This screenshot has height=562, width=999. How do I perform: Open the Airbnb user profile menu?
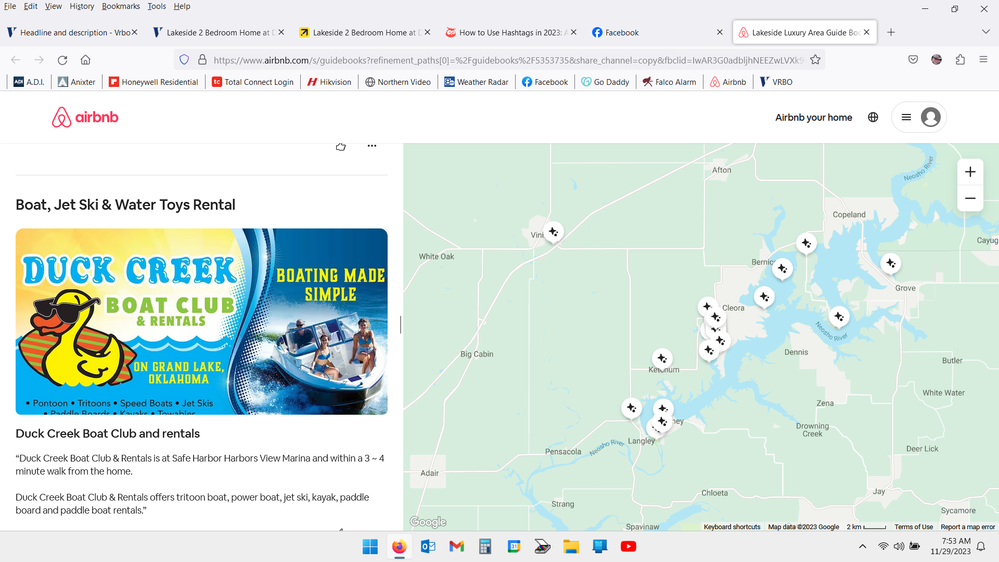(x=919, y=117)
